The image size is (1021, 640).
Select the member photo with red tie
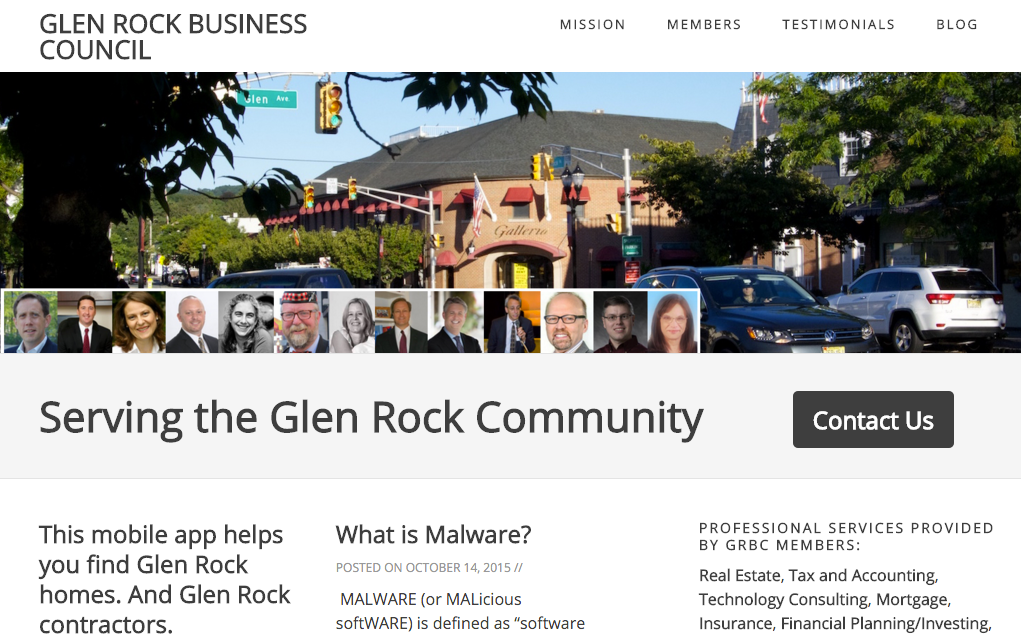85,322
